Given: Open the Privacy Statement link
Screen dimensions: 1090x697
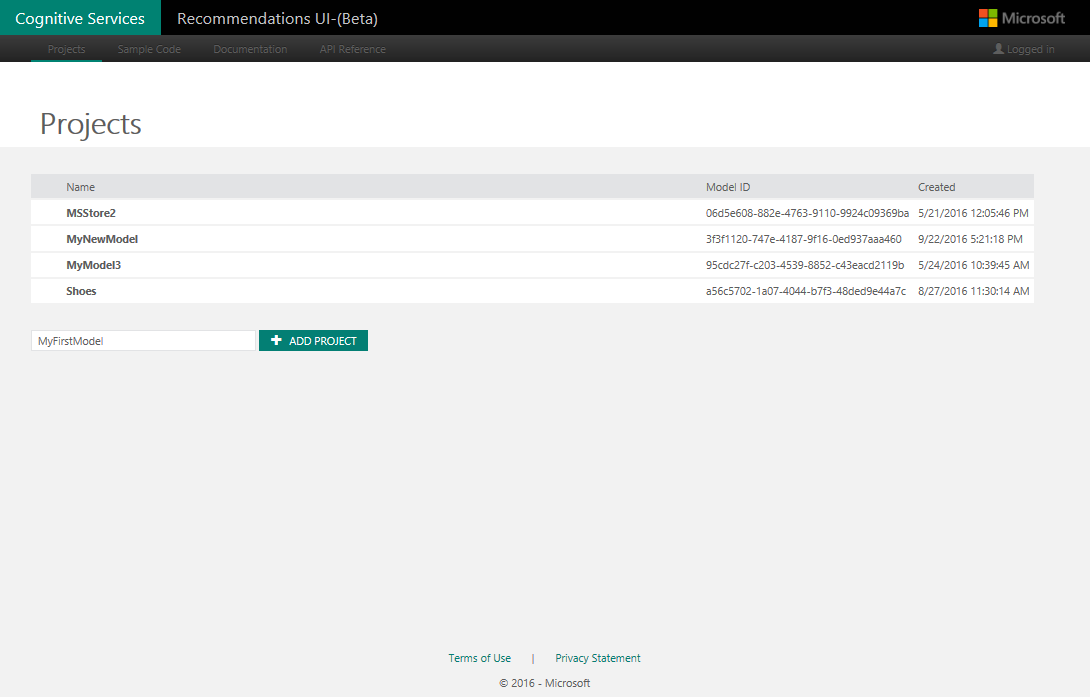Looking at the screenshot, I should click(598, 658).
